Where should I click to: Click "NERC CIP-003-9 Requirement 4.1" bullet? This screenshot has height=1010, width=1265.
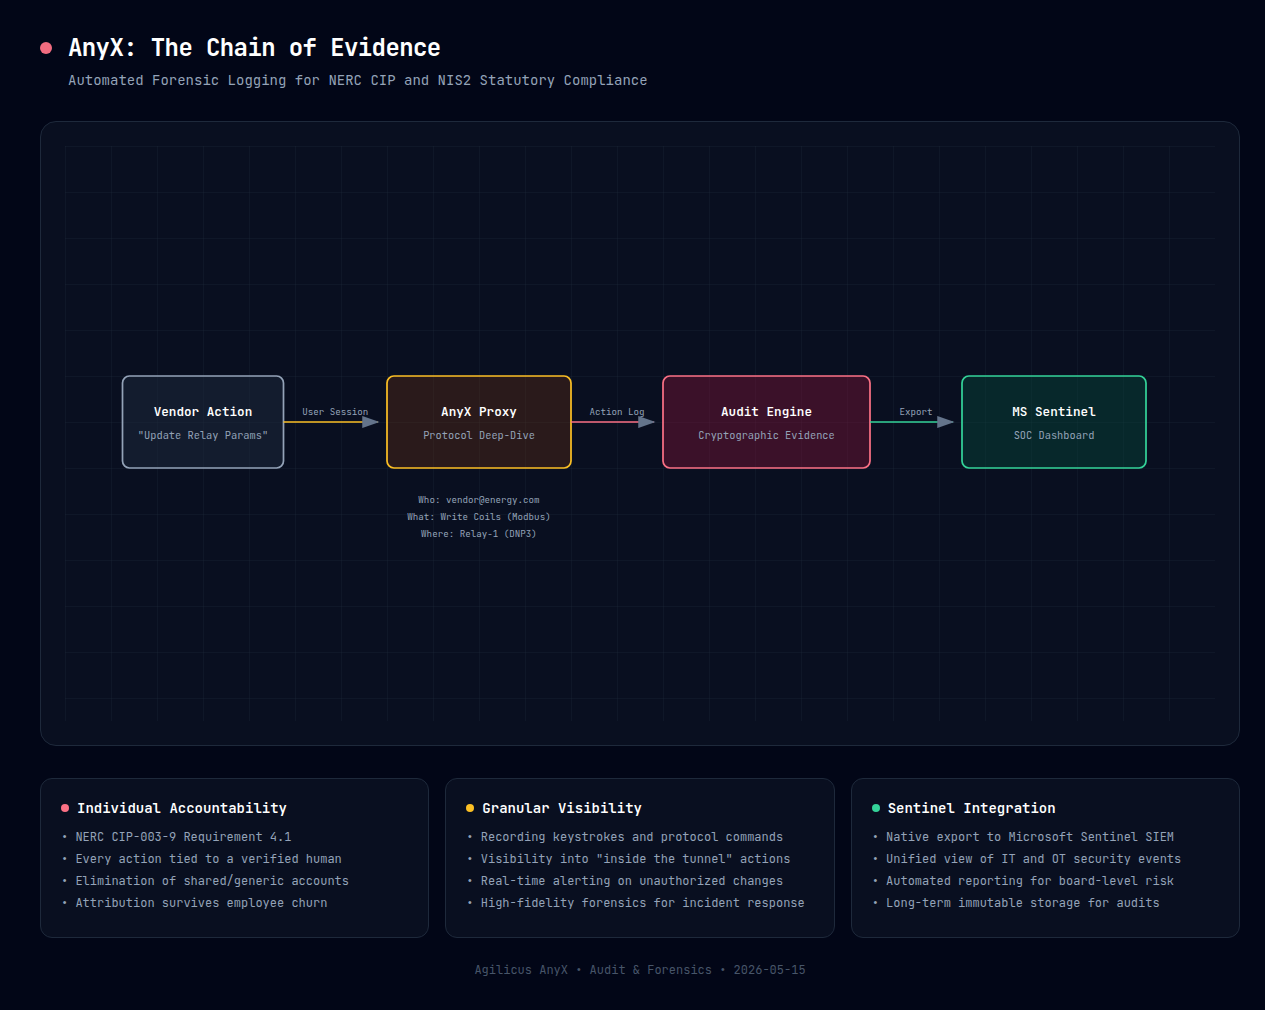coord(184,837)
